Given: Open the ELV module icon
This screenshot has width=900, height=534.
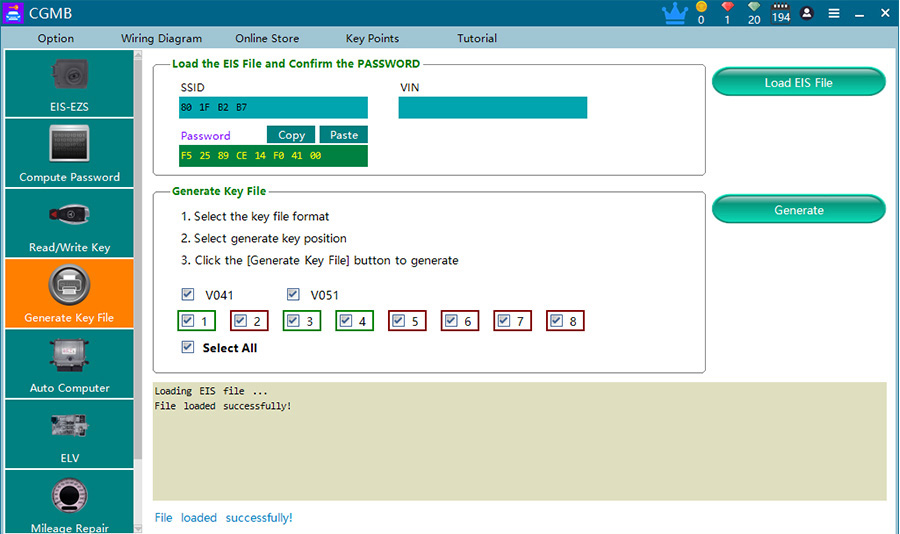Looking at the screenshot, I should pos(69,426).
